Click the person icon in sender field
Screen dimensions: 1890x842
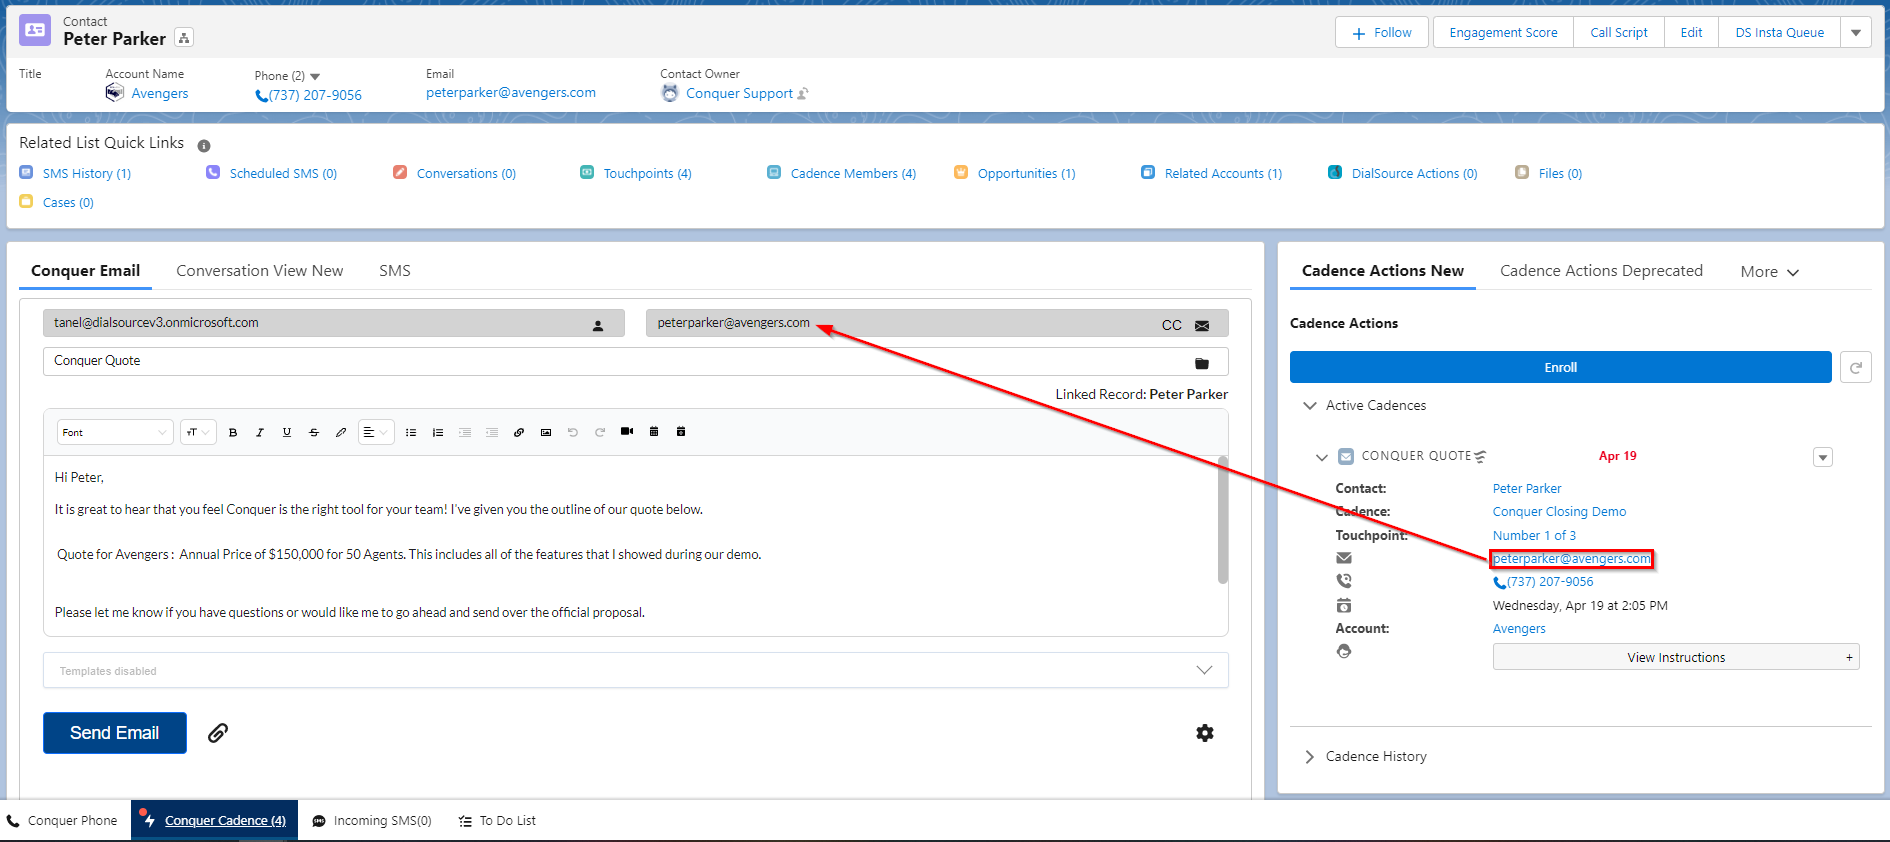tap(598, 325)
